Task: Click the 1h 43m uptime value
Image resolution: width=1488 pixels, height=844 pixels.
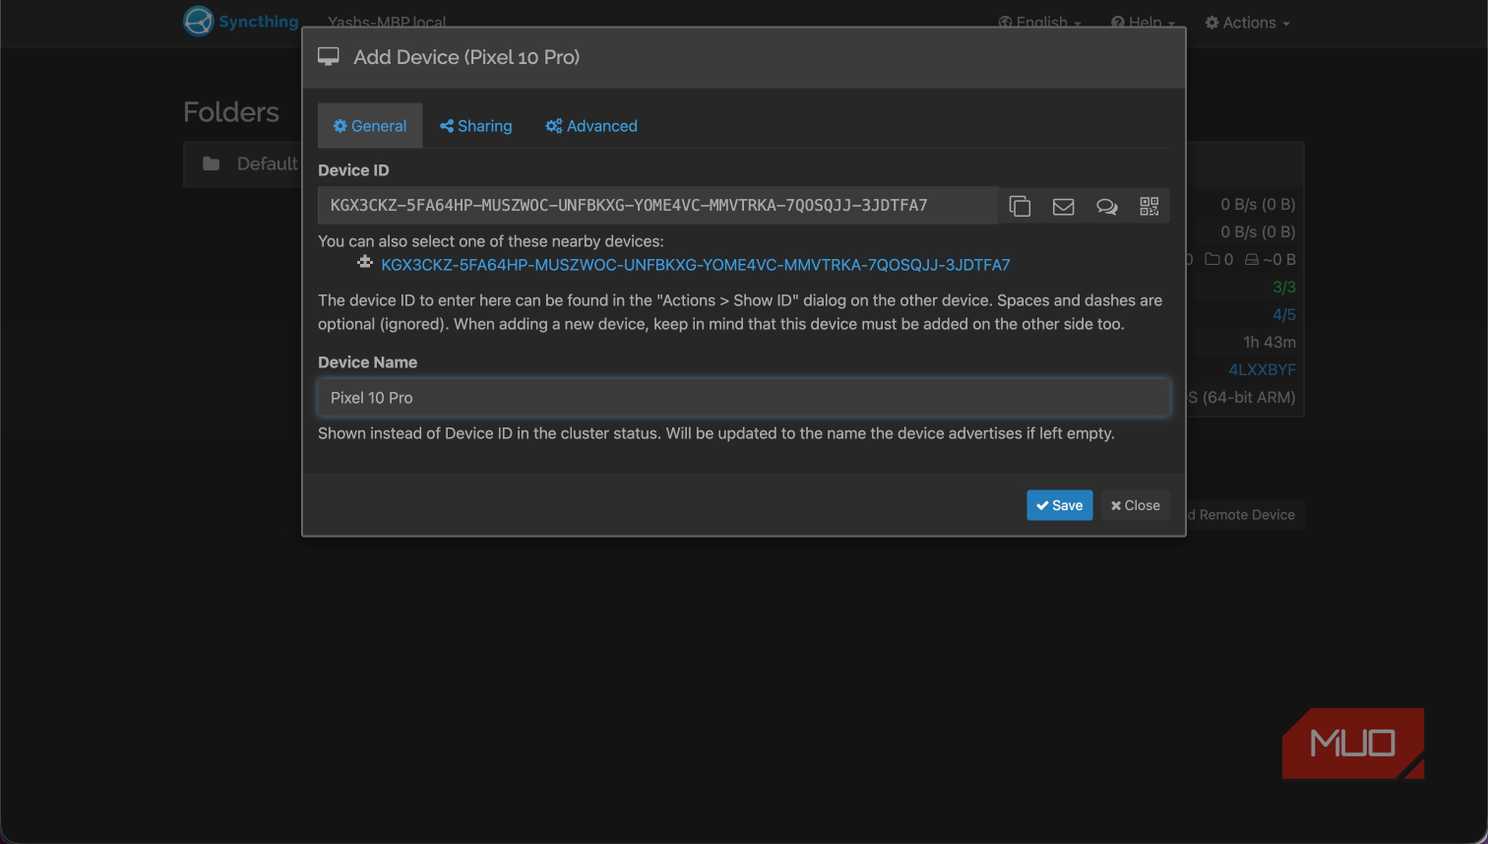Action: tap(1269, 342)
